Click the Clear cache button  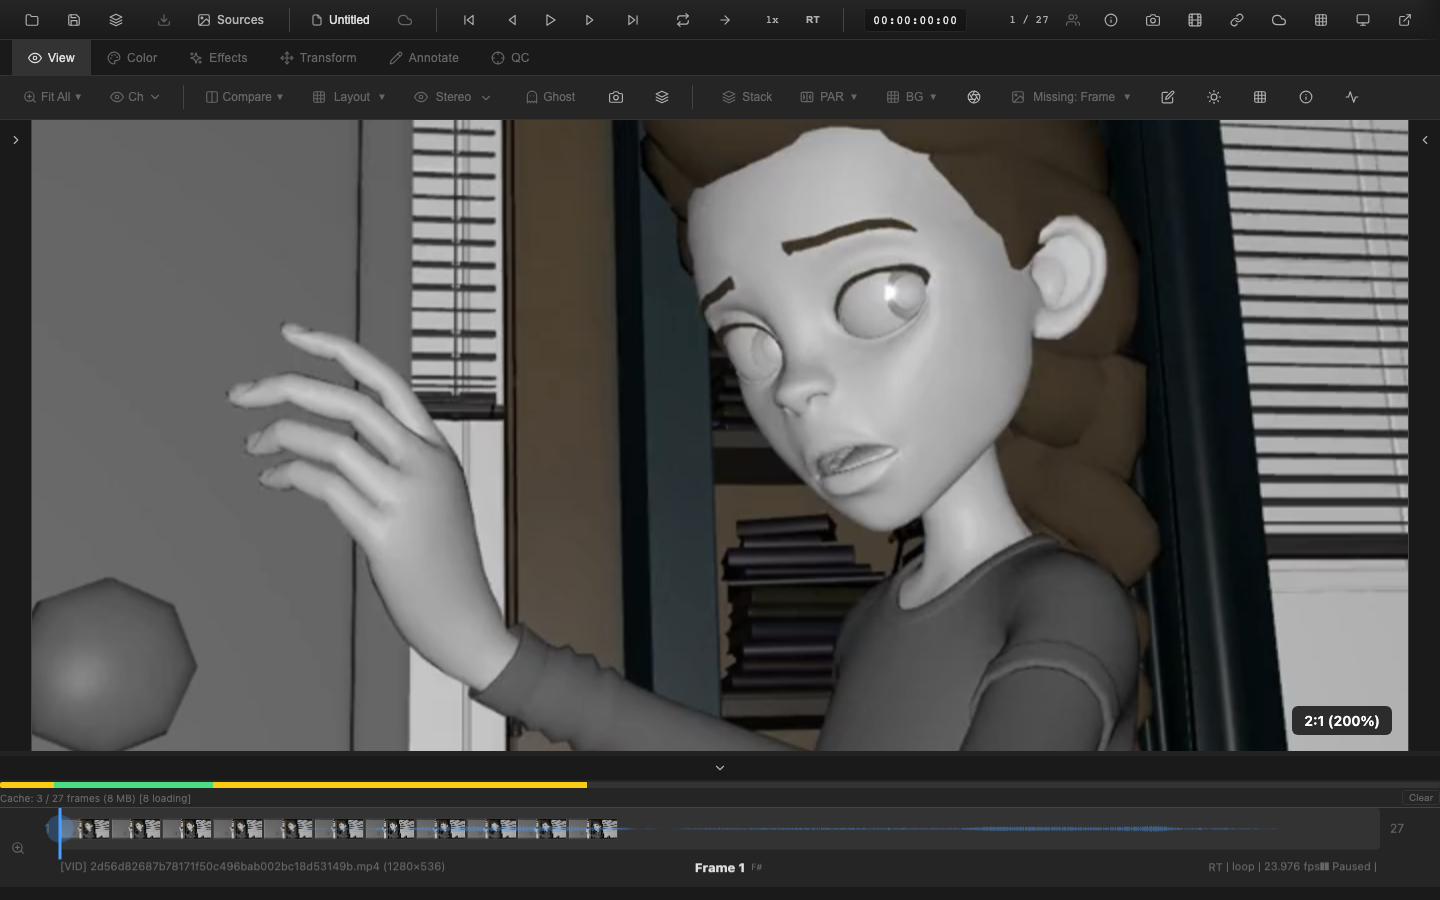[1419, 798]
